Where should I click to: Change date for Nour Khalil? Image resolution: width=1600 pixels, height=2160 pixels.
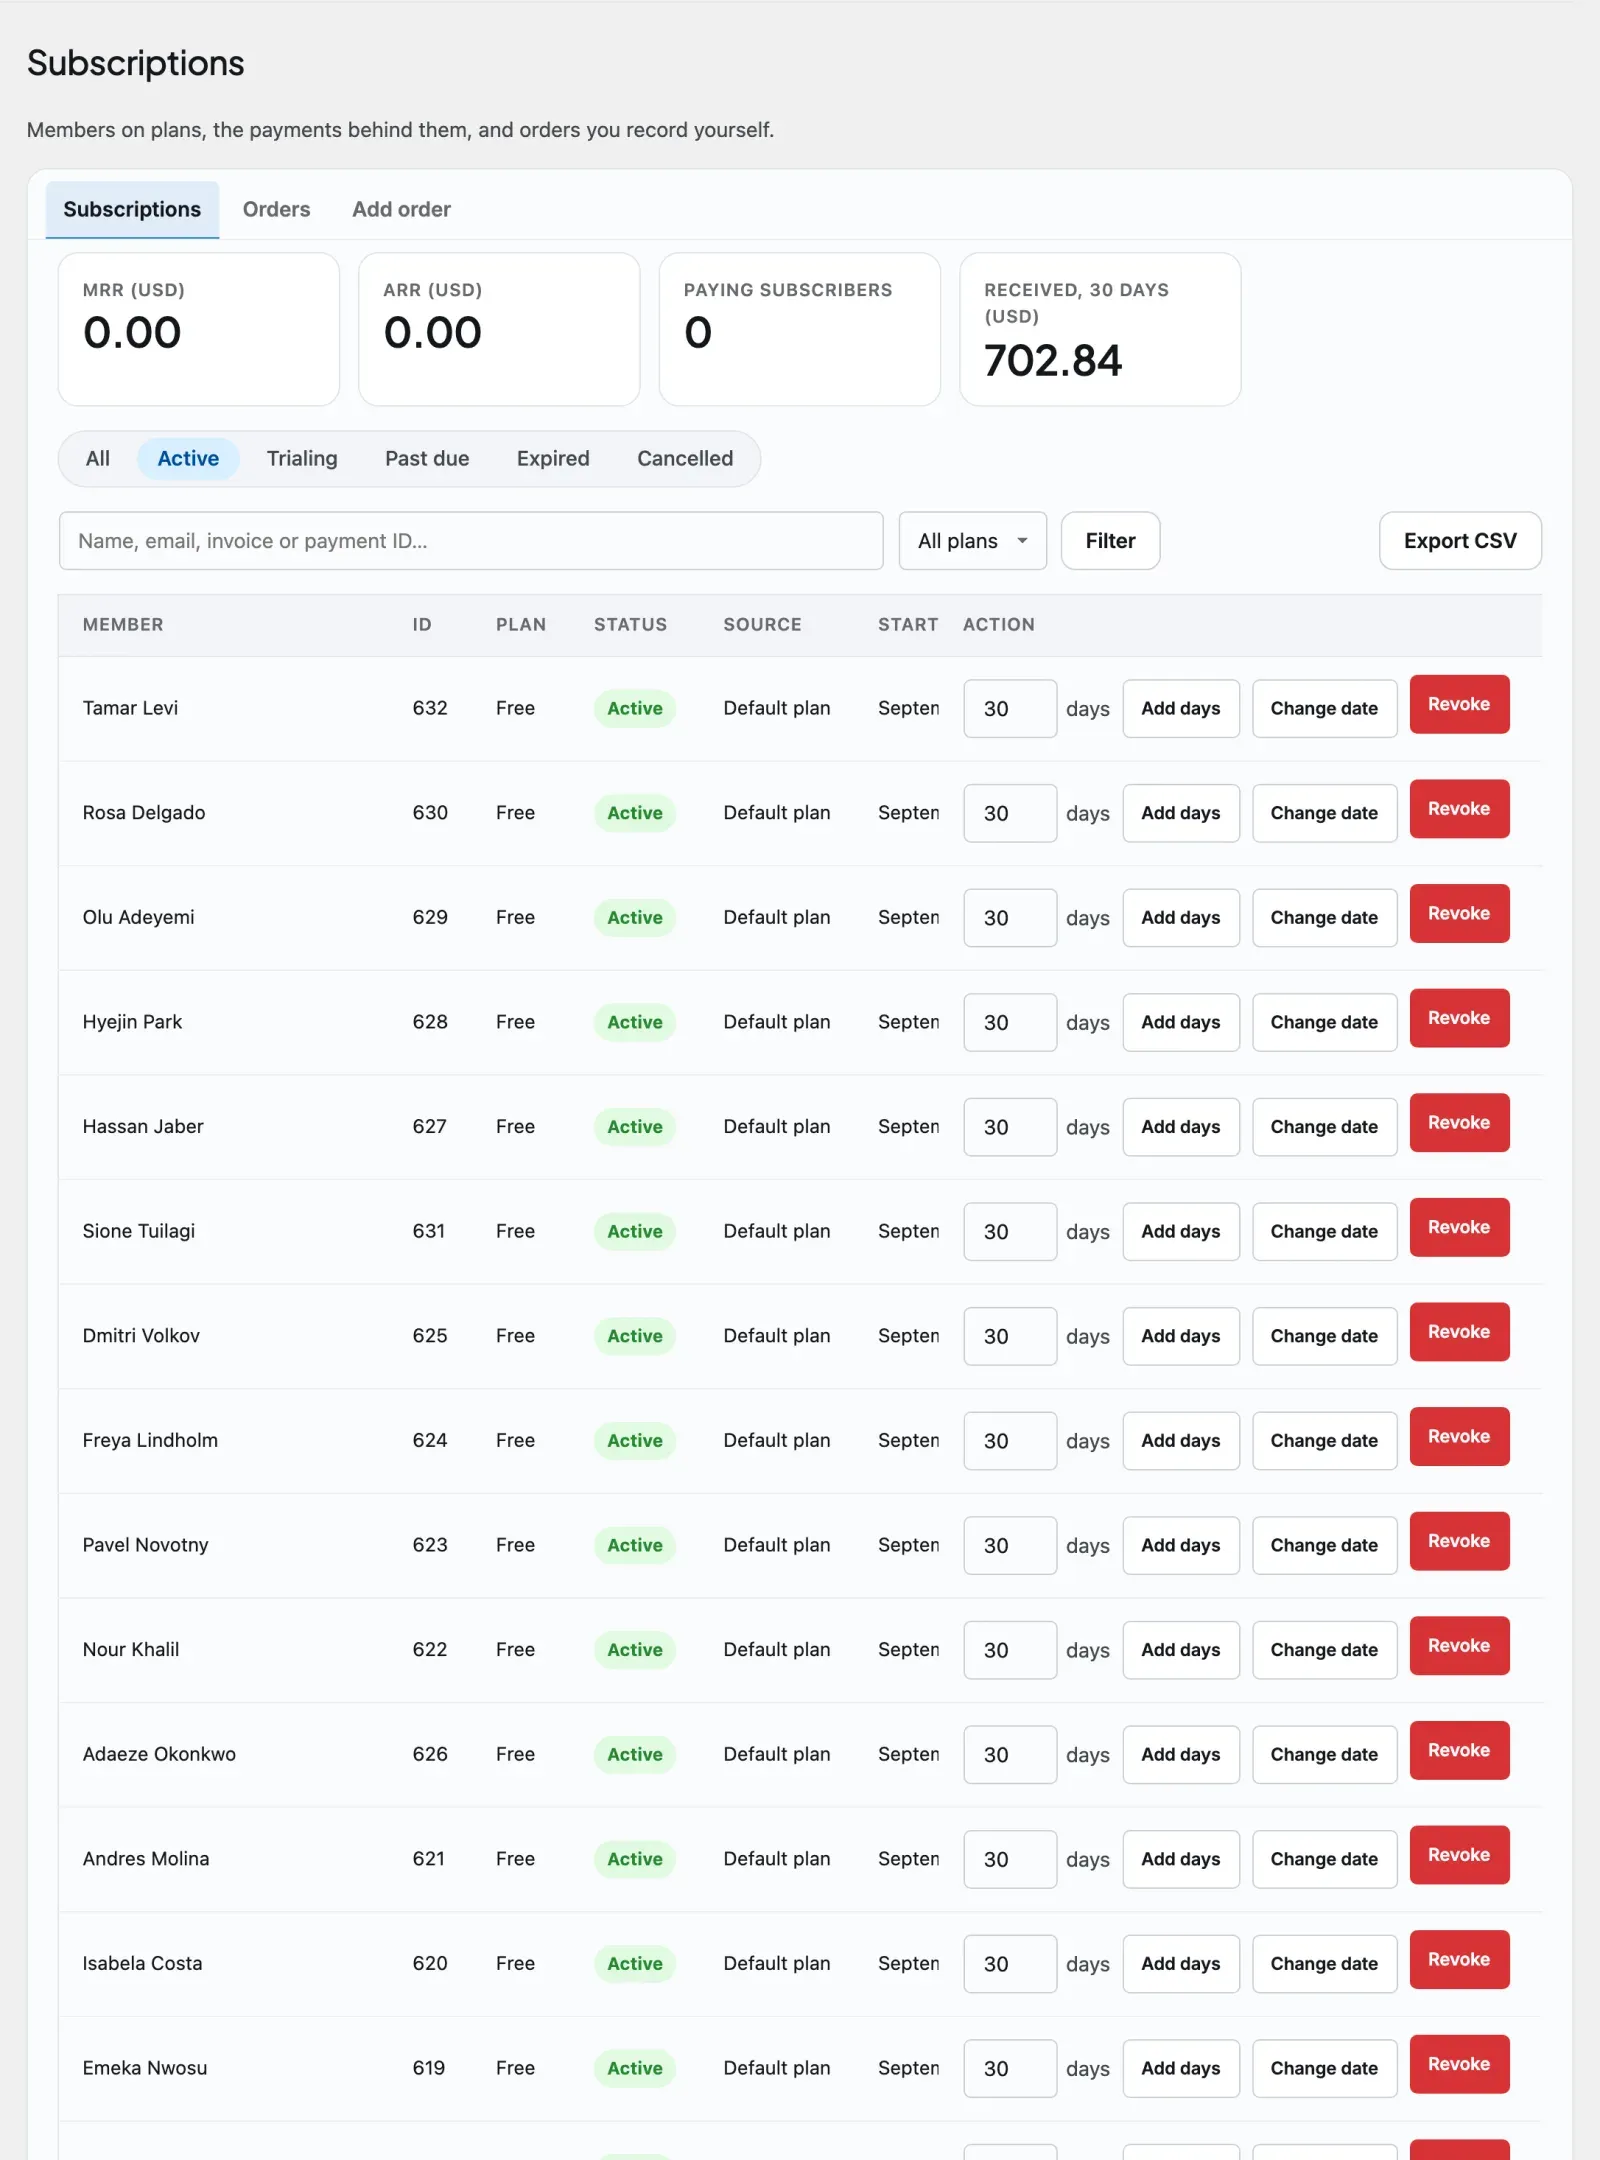click(x=1324, y=1650)
